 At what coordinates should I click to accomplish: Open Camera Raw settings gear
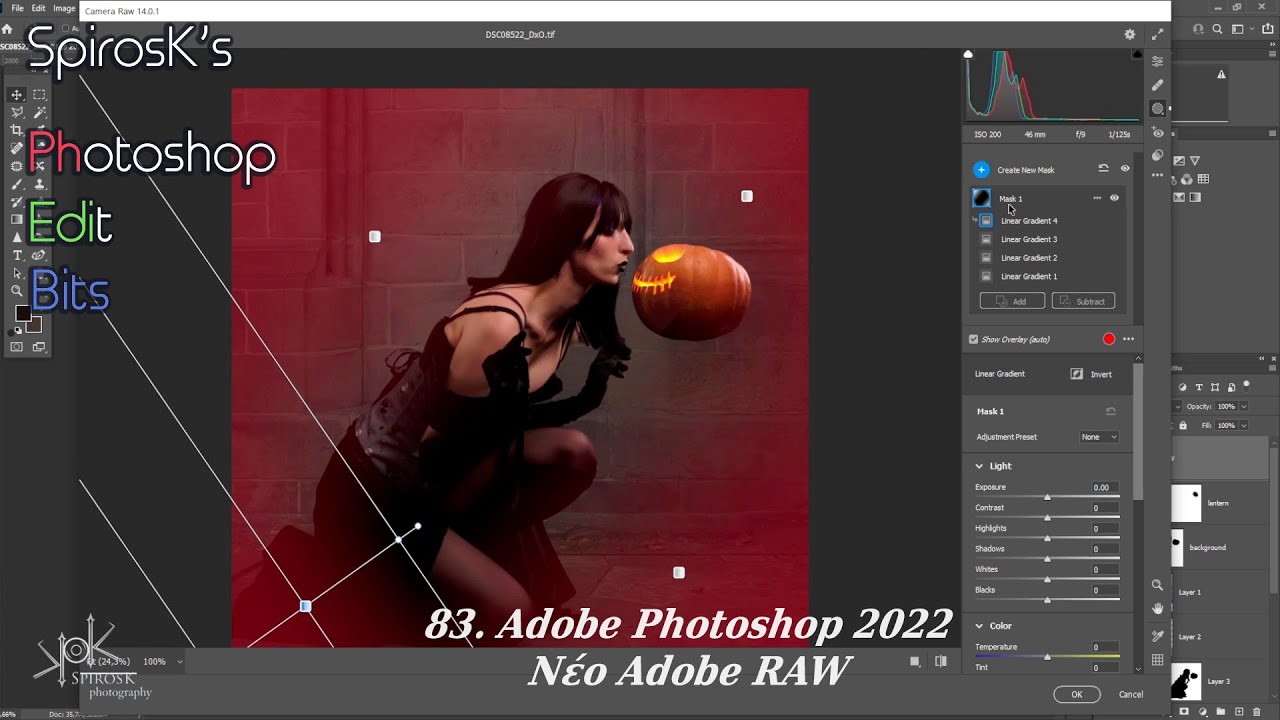pos(1130,34)
